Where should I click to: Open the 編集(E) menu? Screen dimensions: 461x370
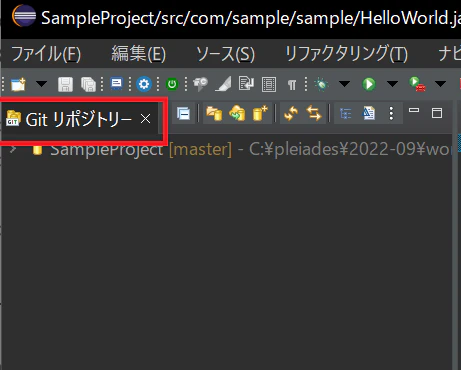click(x=138, y=54)
